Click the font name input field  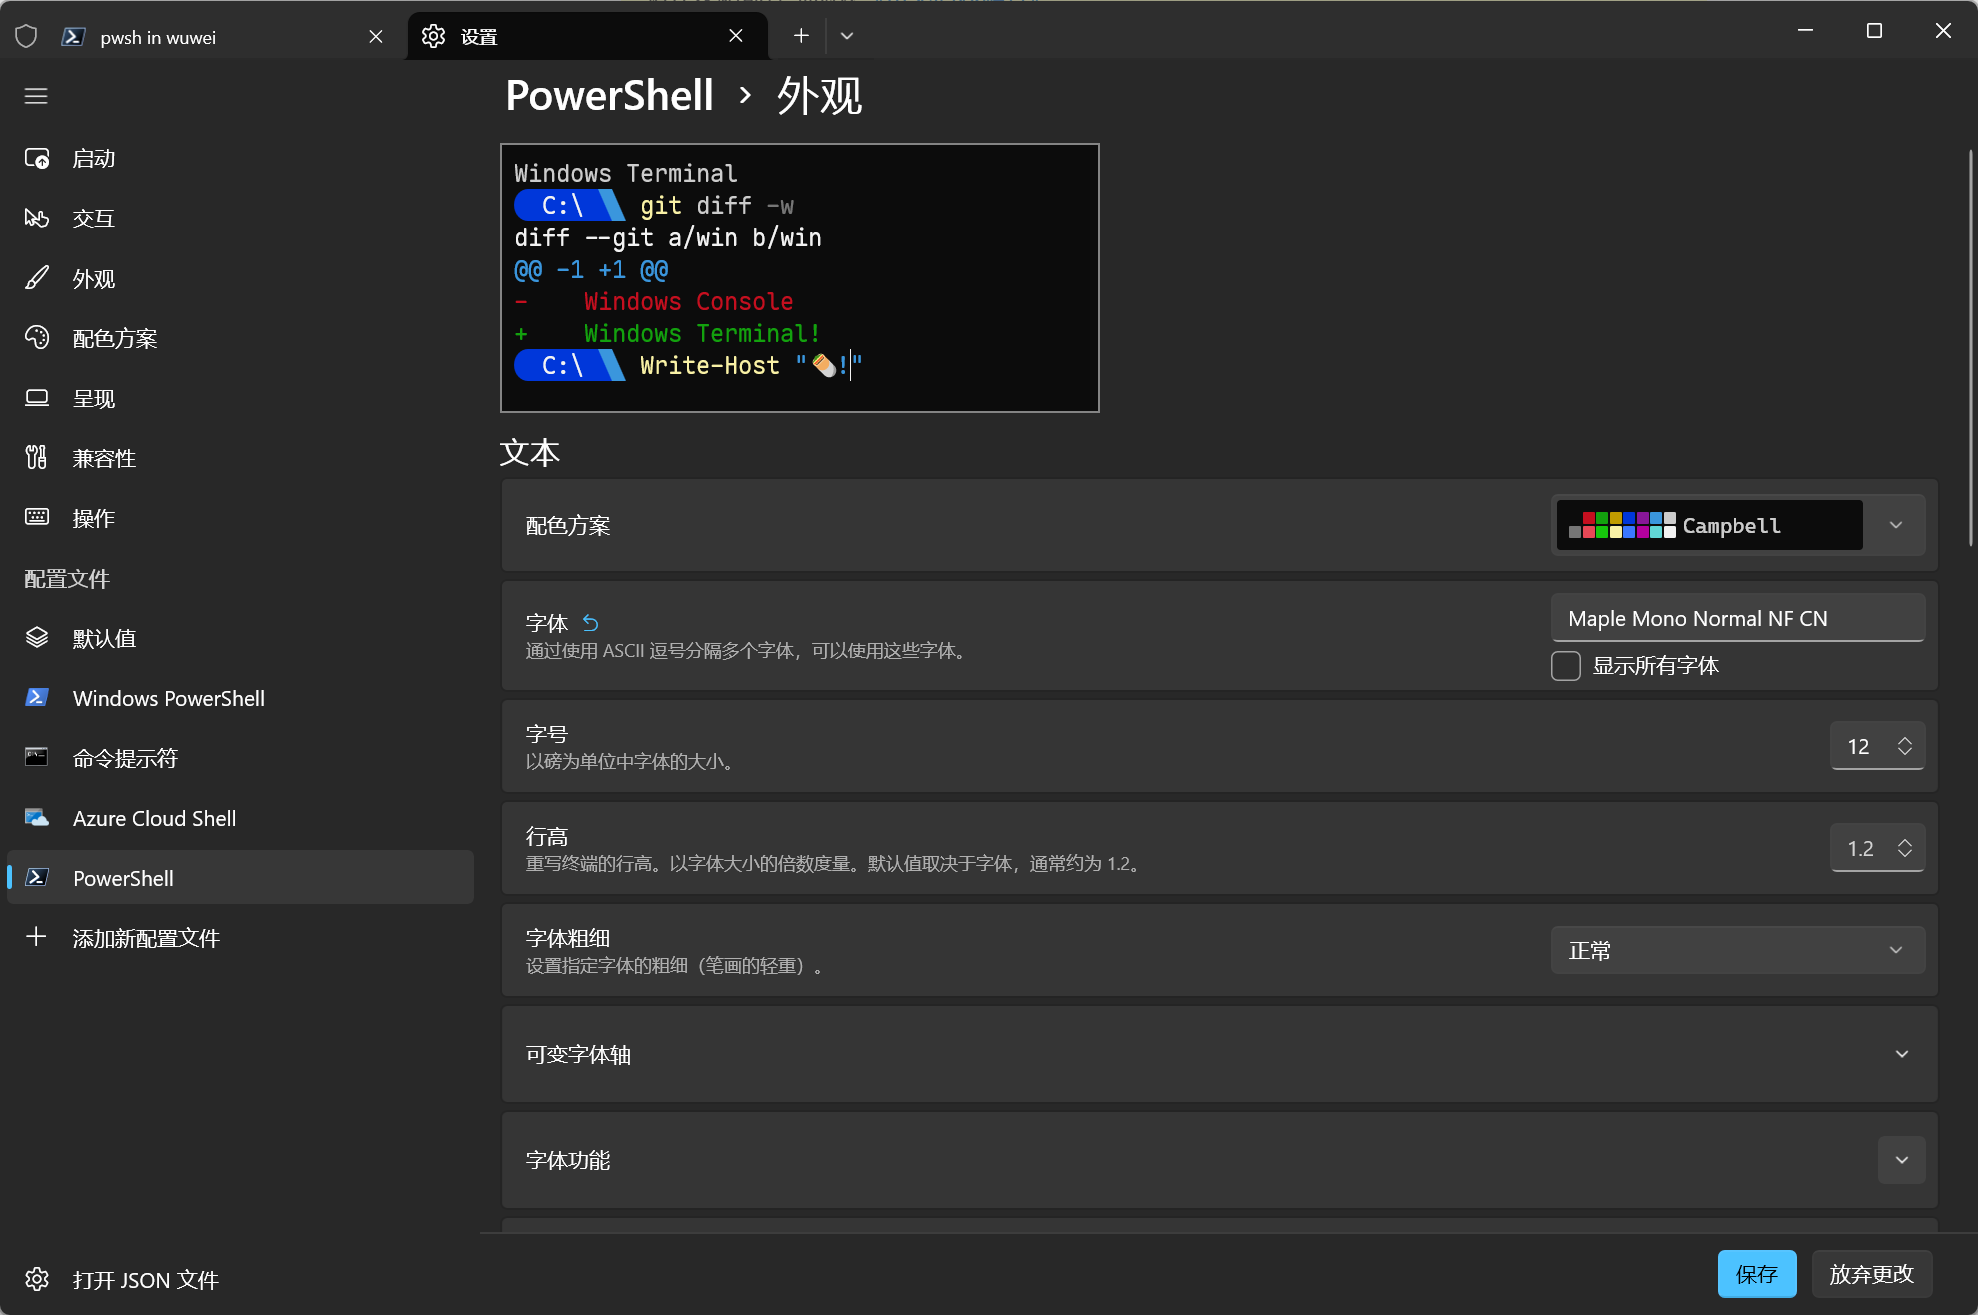1737,617
